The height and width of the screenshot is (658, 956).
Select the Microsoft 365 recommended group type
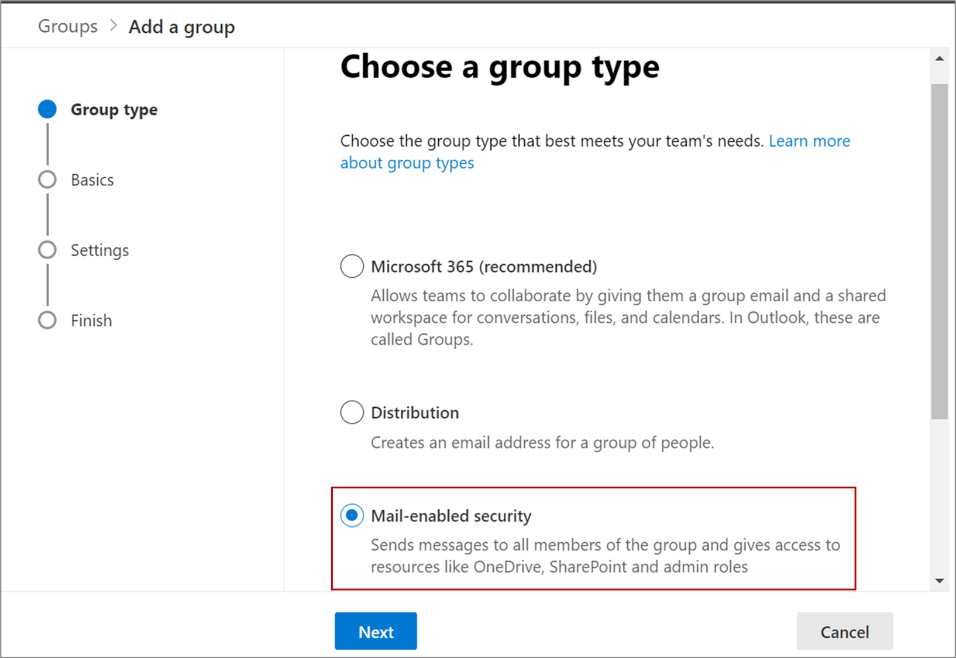[351, 266]
